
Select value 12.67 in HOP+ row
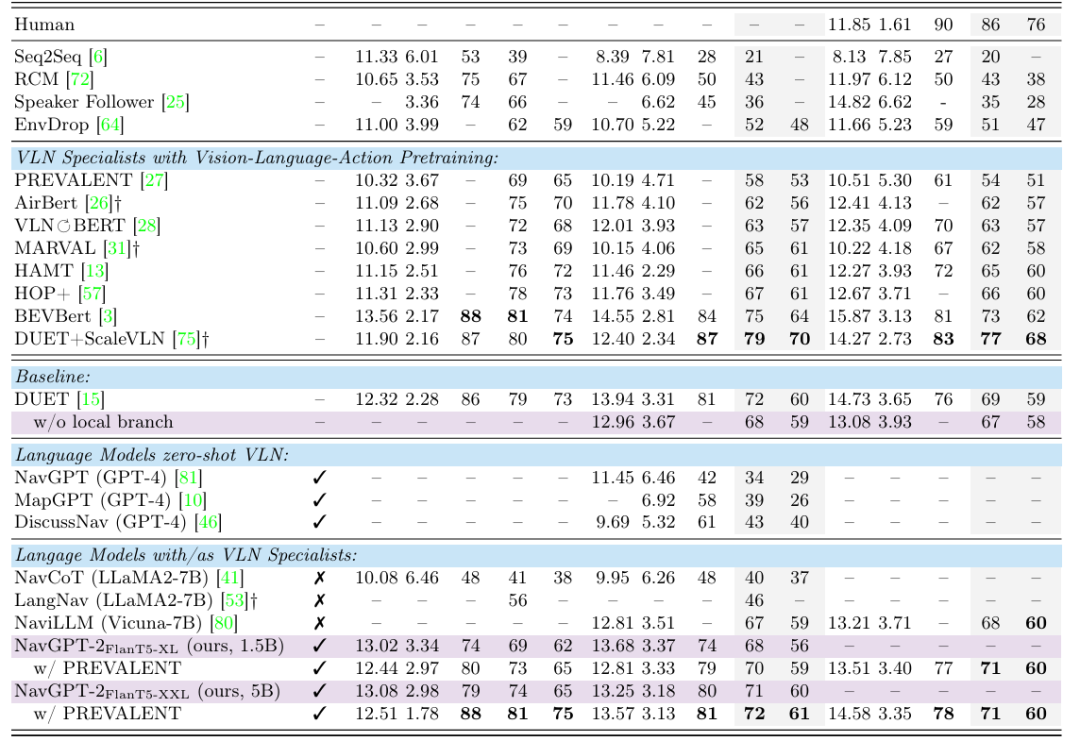tap(849, 294)
